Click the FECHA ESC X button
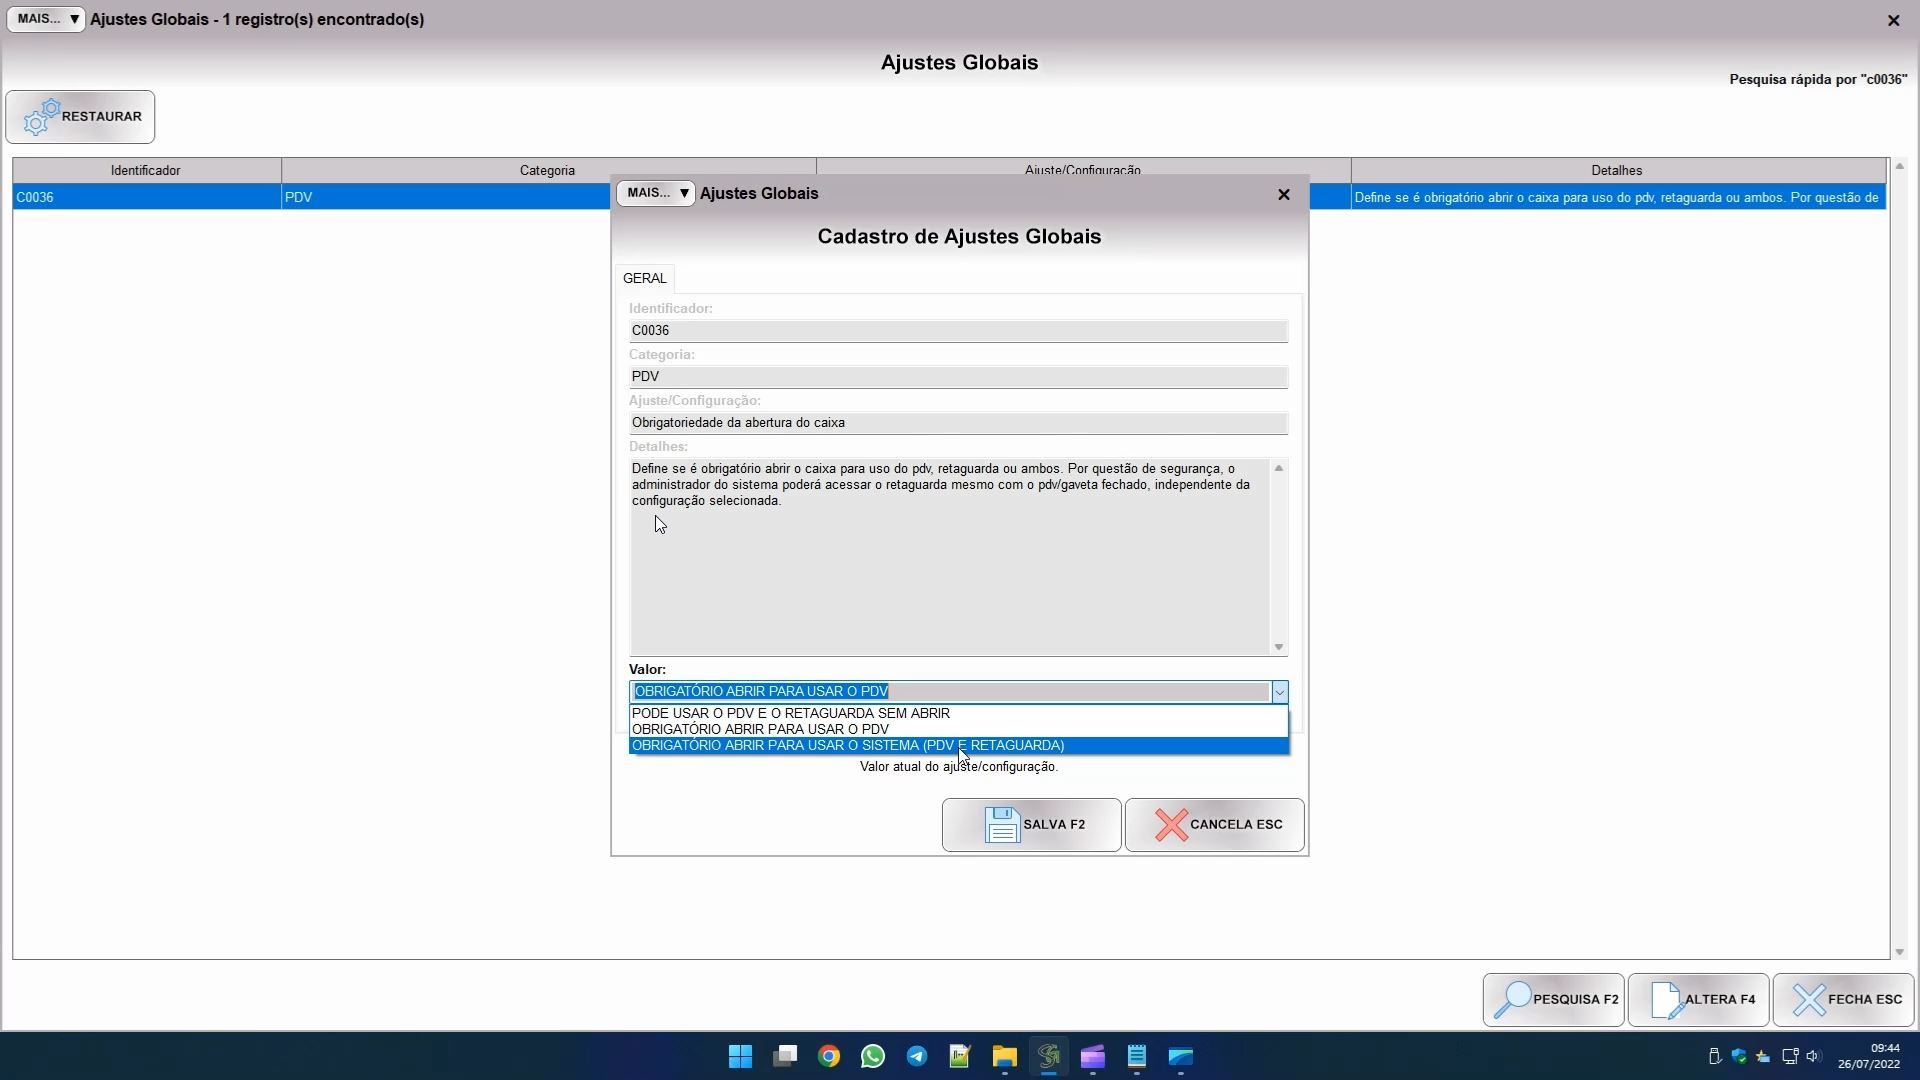This screenshot has width=1920, height=1080. pos(1843,999)
